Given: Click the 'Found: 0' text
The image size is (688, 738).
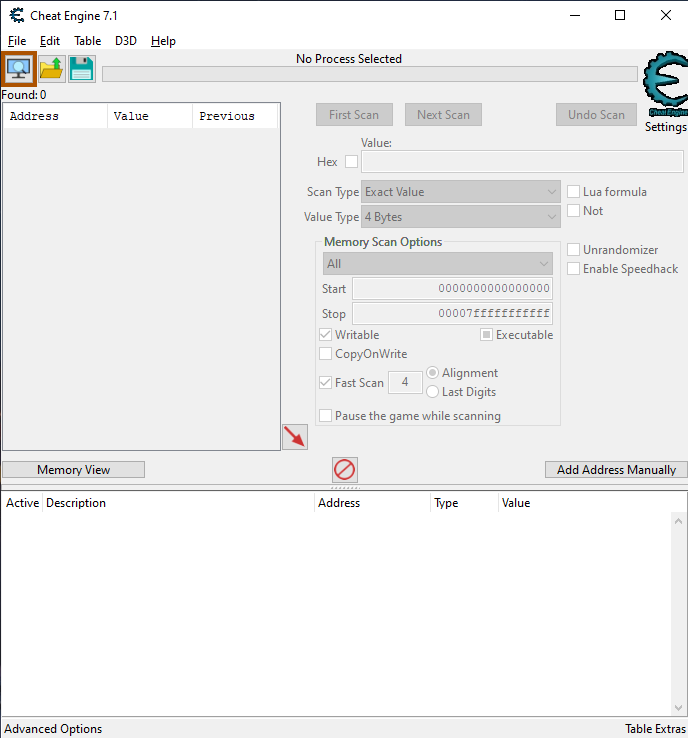Looking at the screenshot, I should tap(24, 95).
